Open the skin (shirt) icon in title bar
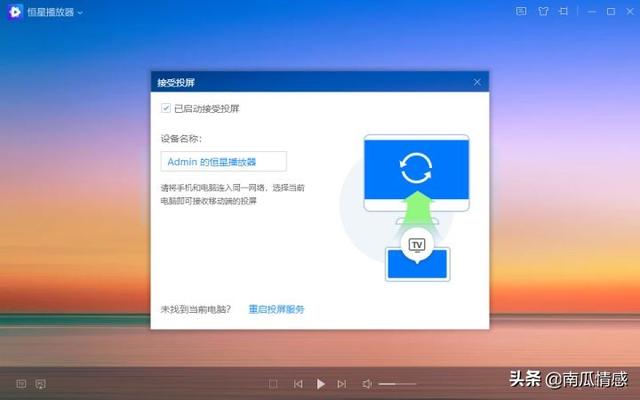 (543, 11)
